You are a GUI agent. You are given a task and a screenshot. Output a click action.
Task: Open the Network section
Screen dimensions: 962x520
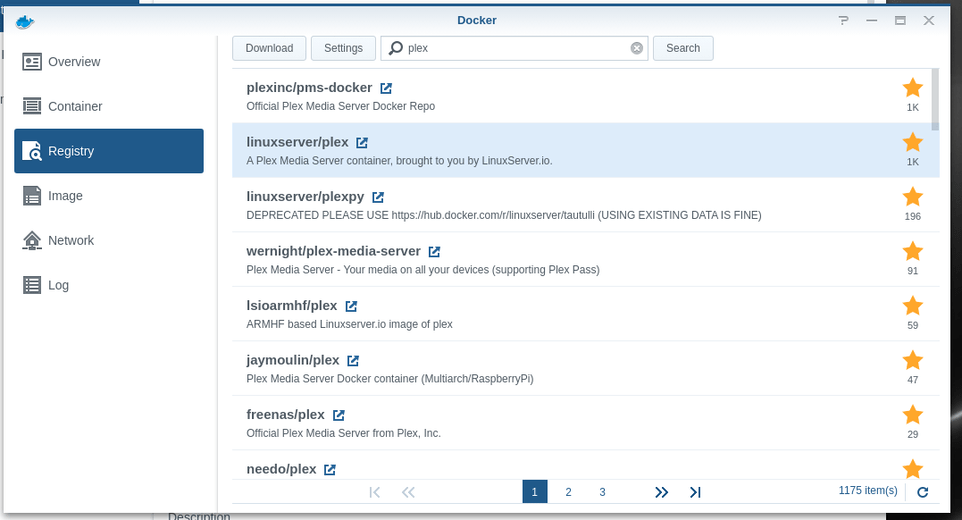click(109, 240)
